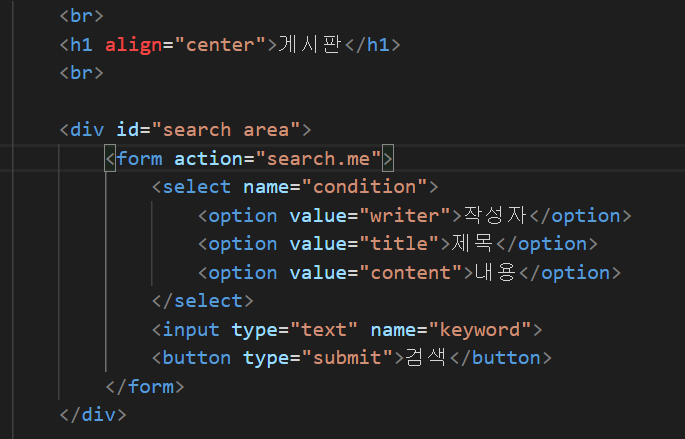Click the 제목 option text
The image size is (685, 439).
(x=472, y=244)
